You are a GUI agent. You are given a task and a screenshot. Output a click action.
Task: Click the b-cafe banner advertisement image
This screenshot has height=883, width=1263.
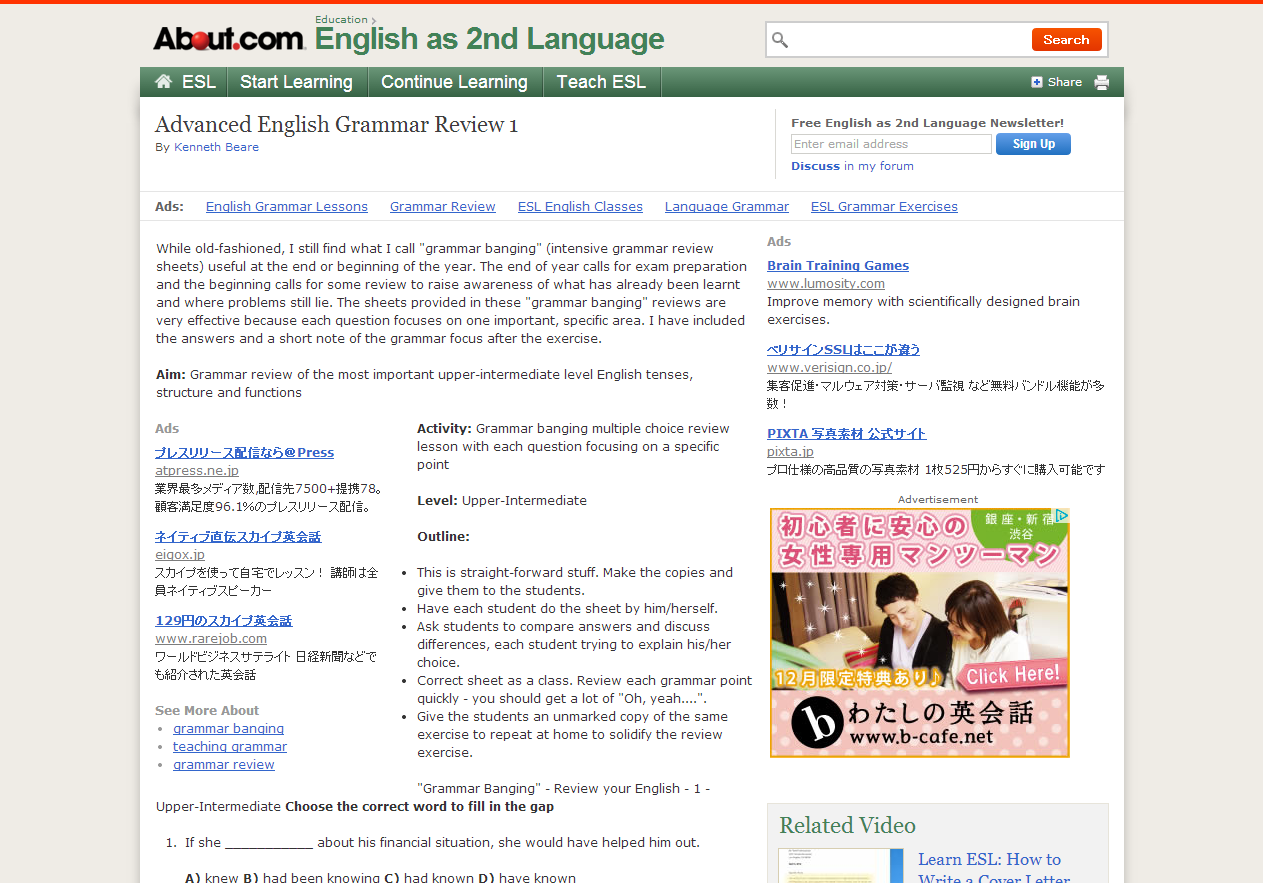coord(919,632)
